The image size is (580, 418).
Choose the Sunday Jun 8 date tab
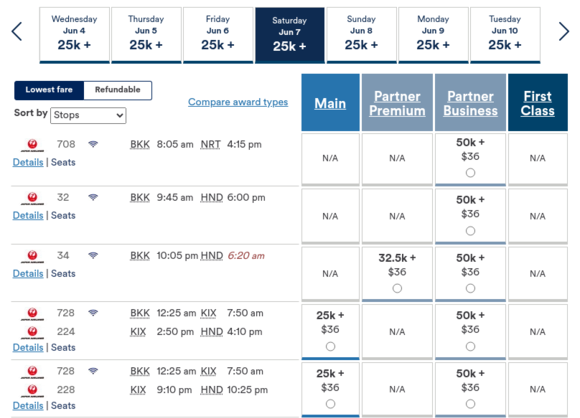[x=361, y=35]
